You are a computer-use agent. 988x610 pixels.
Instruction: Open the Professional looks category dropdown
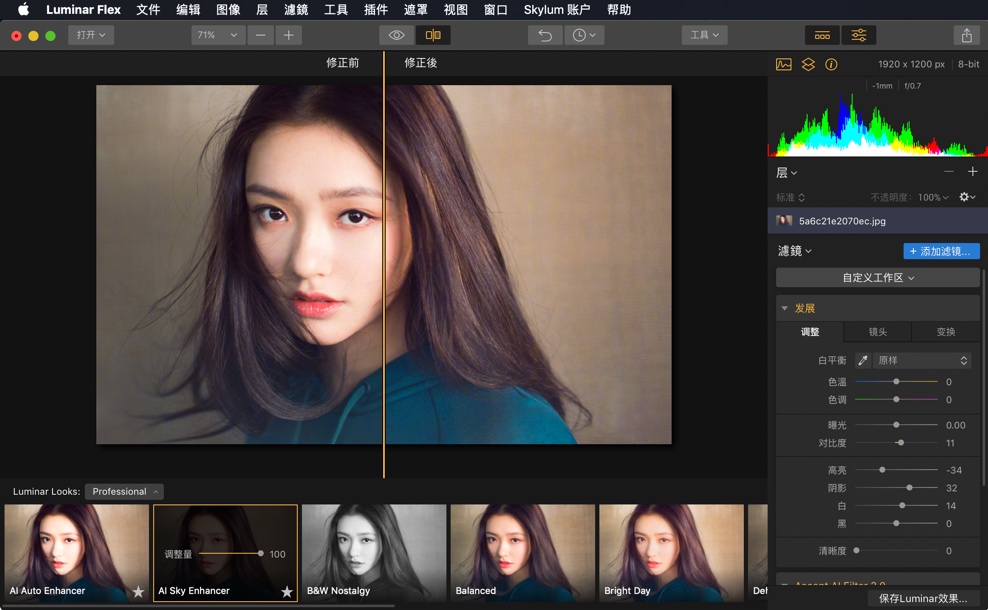pyautogui.click(x=124, y=491)
